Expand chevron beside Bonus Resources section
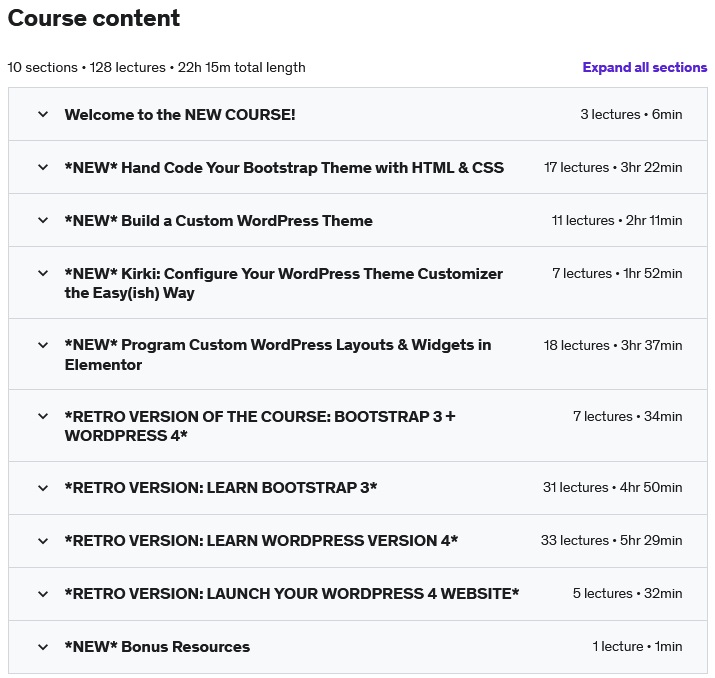Viewport: 715px width, 678px height. [43, 647]
